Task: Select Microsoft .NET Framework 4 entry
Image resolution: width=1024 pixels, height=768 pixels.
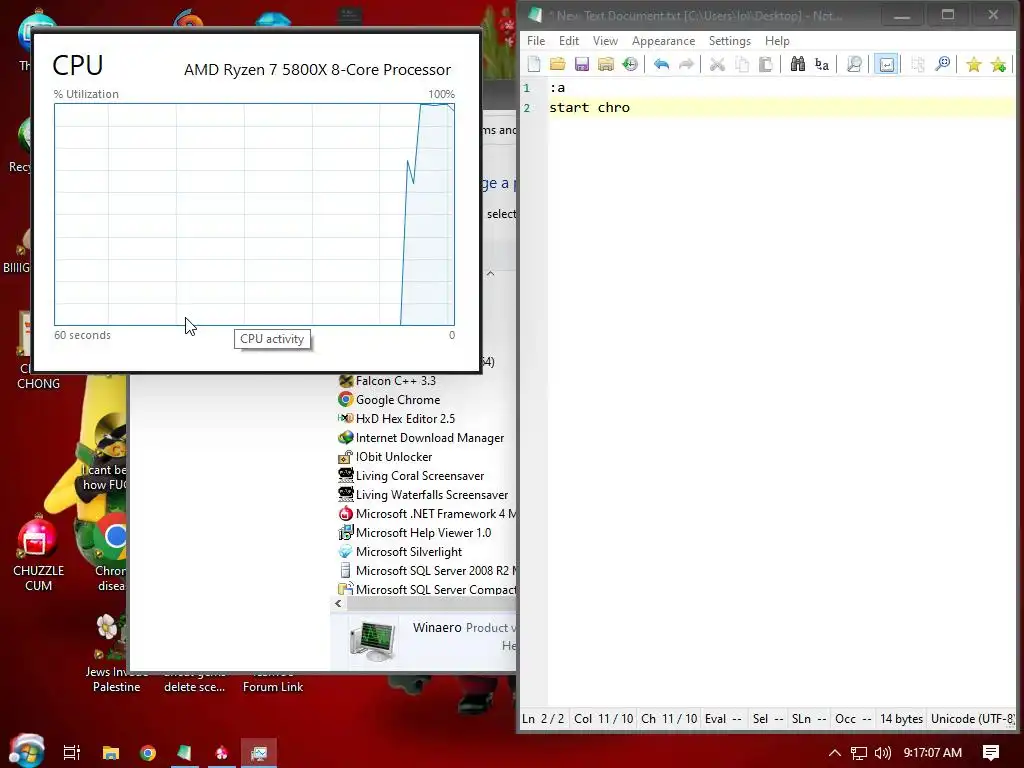Action: [x=427, y=514]
